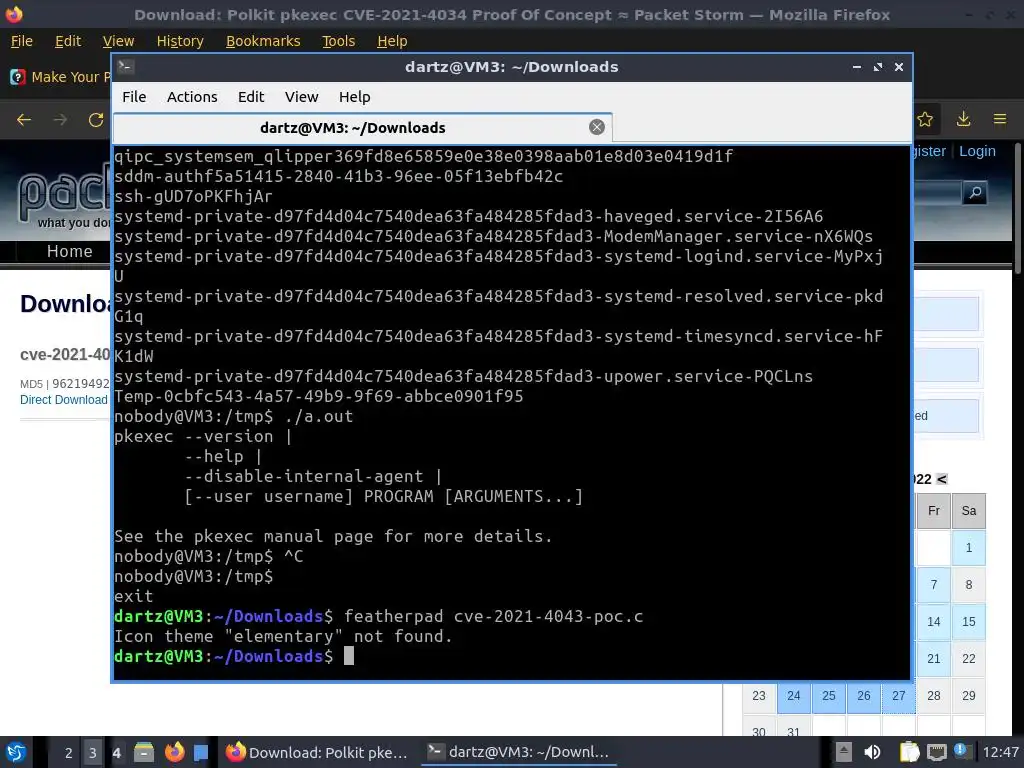Screen dimensions: 1024x768
Task: Select the 'Make Your P...' Firefox tab
Action: pyautogui.click(x=59, y=77)
